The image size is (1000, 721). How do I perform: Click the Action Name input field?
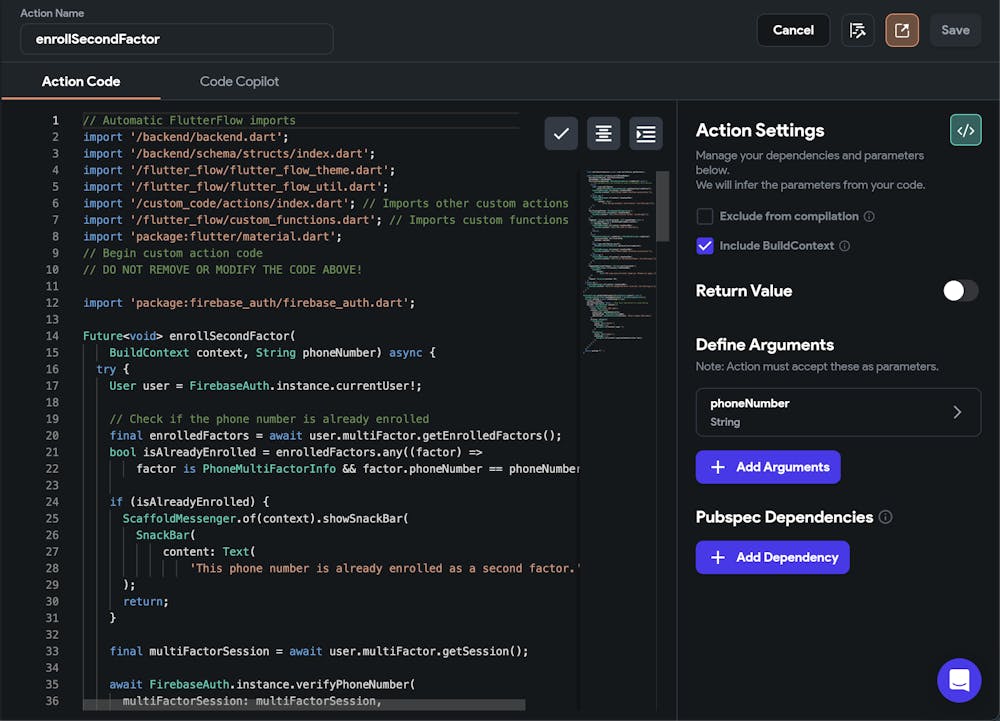tap(177, 39)
